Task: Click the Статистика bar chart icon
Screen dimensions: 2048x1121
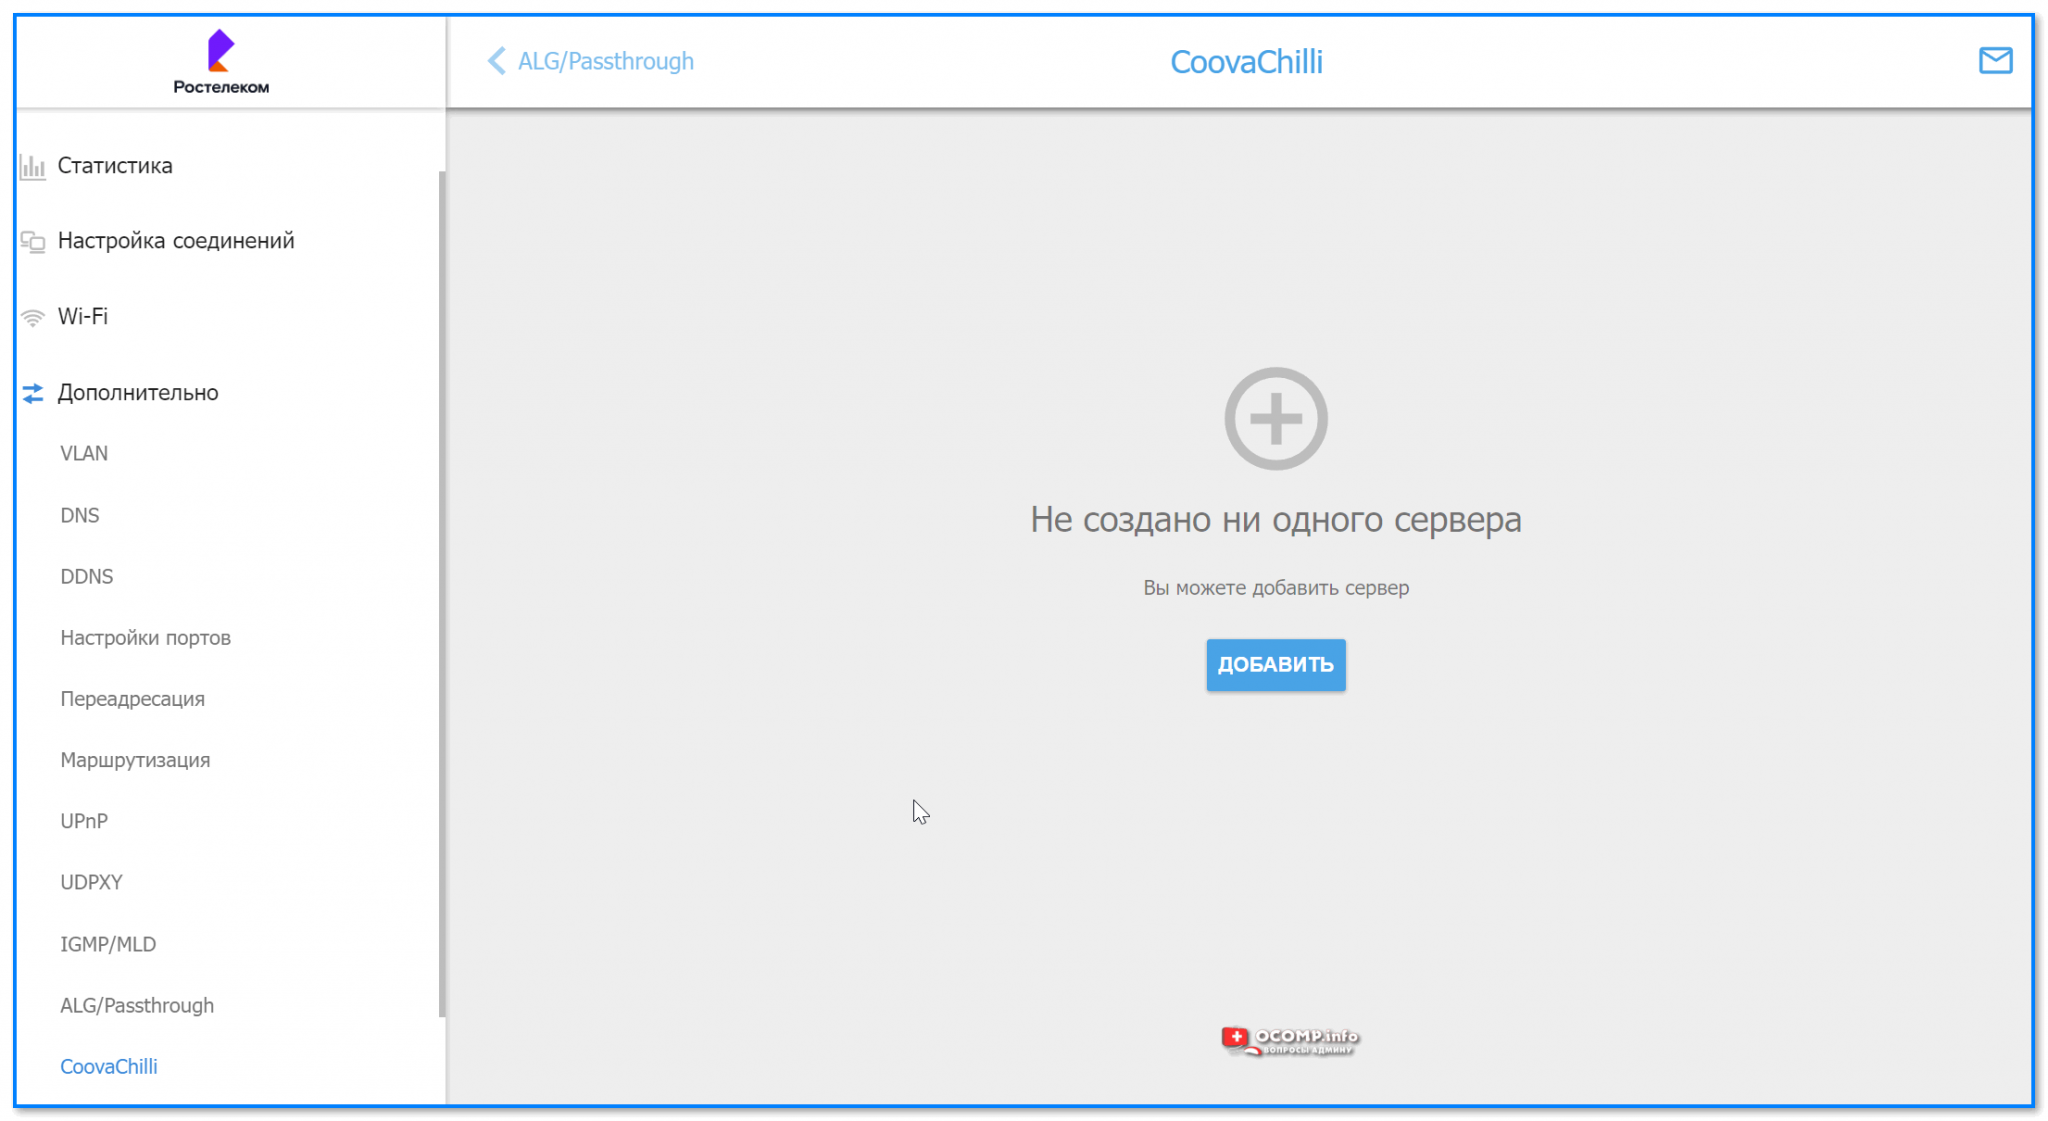Action: click(x=33, y=166)
